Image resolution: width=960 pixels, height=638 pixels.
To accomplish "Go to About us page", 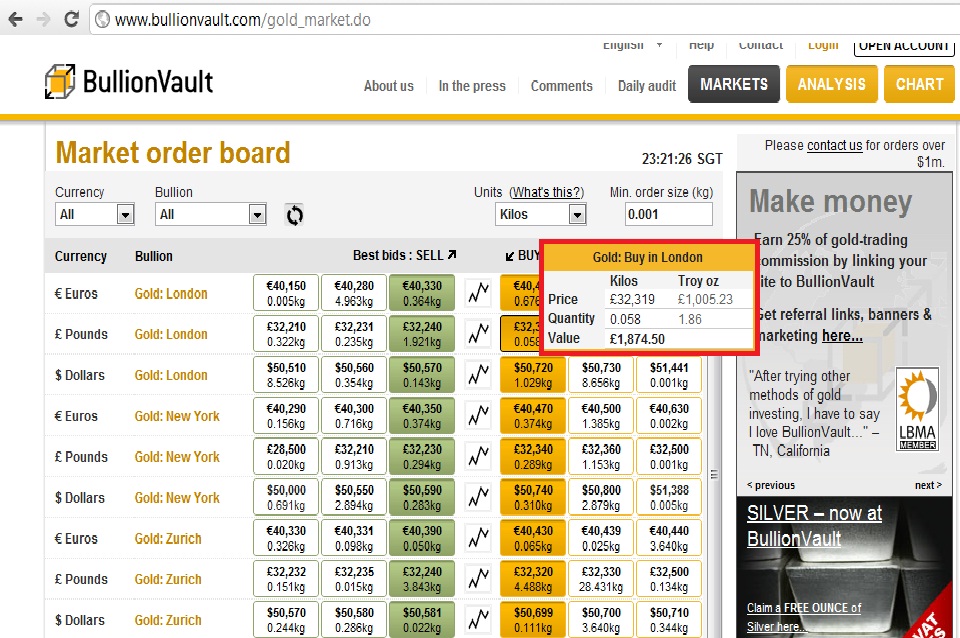I will pyautogui.click(x=389, y=86).
